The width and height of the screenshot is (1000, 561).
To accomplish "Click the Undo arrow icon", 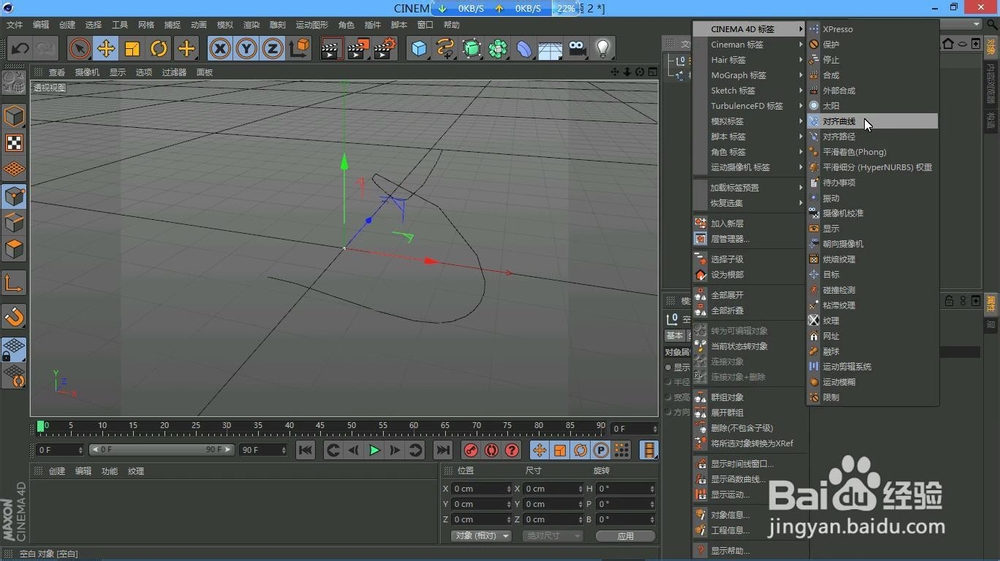I will pyautogui.click(x=20, y=48).
